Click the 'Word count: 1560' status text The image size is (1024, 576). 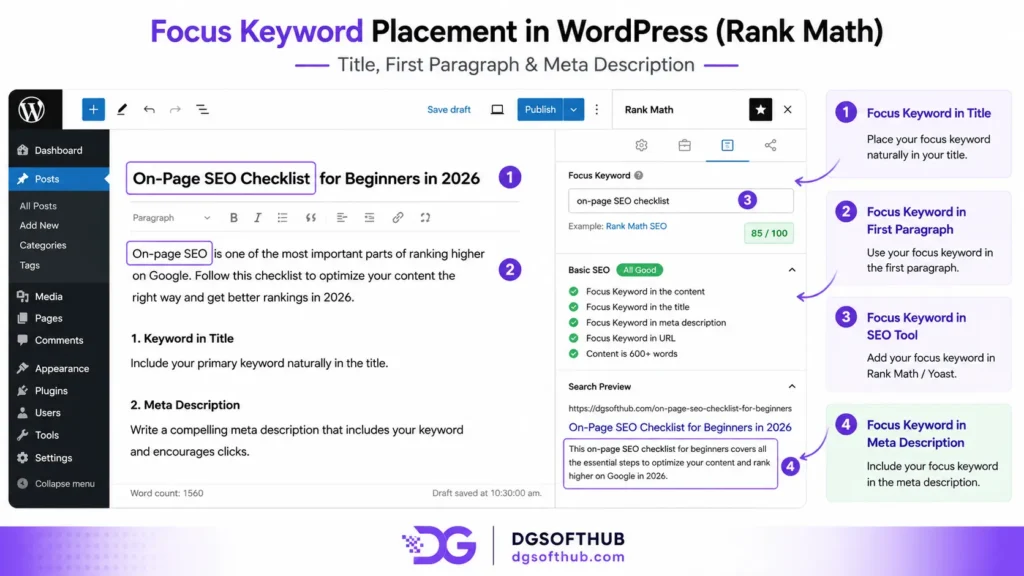(167, 493)
